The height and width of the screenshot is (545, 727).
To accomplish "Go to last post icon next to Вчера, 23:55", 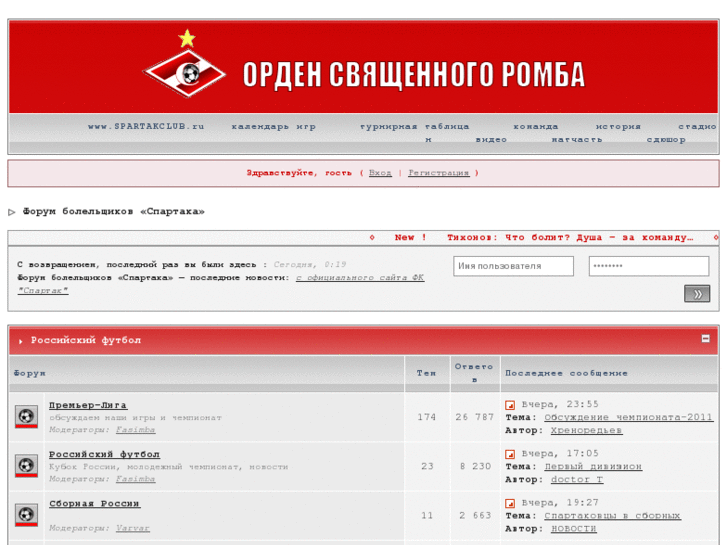I will pos(510,405).
